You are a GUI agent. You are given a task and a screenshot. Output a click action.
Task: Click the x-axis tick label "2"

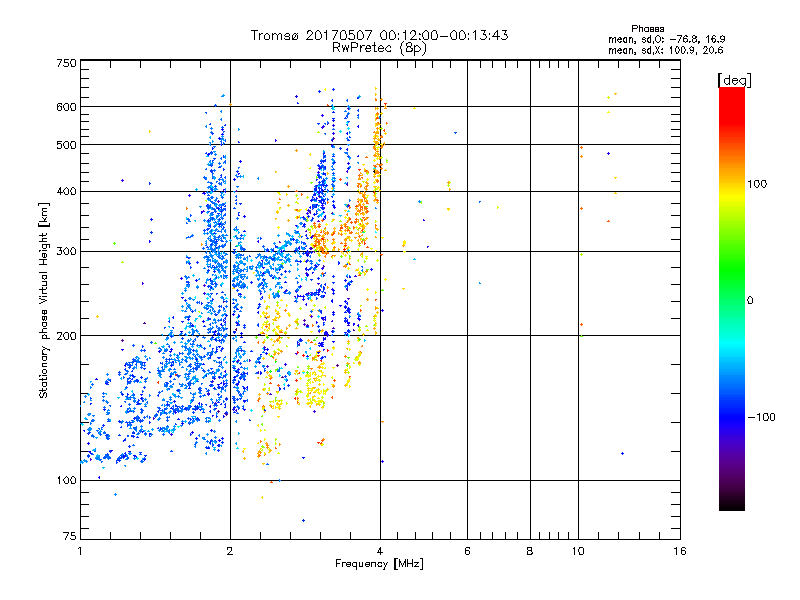pyautogui.click(x=230, y=551)
